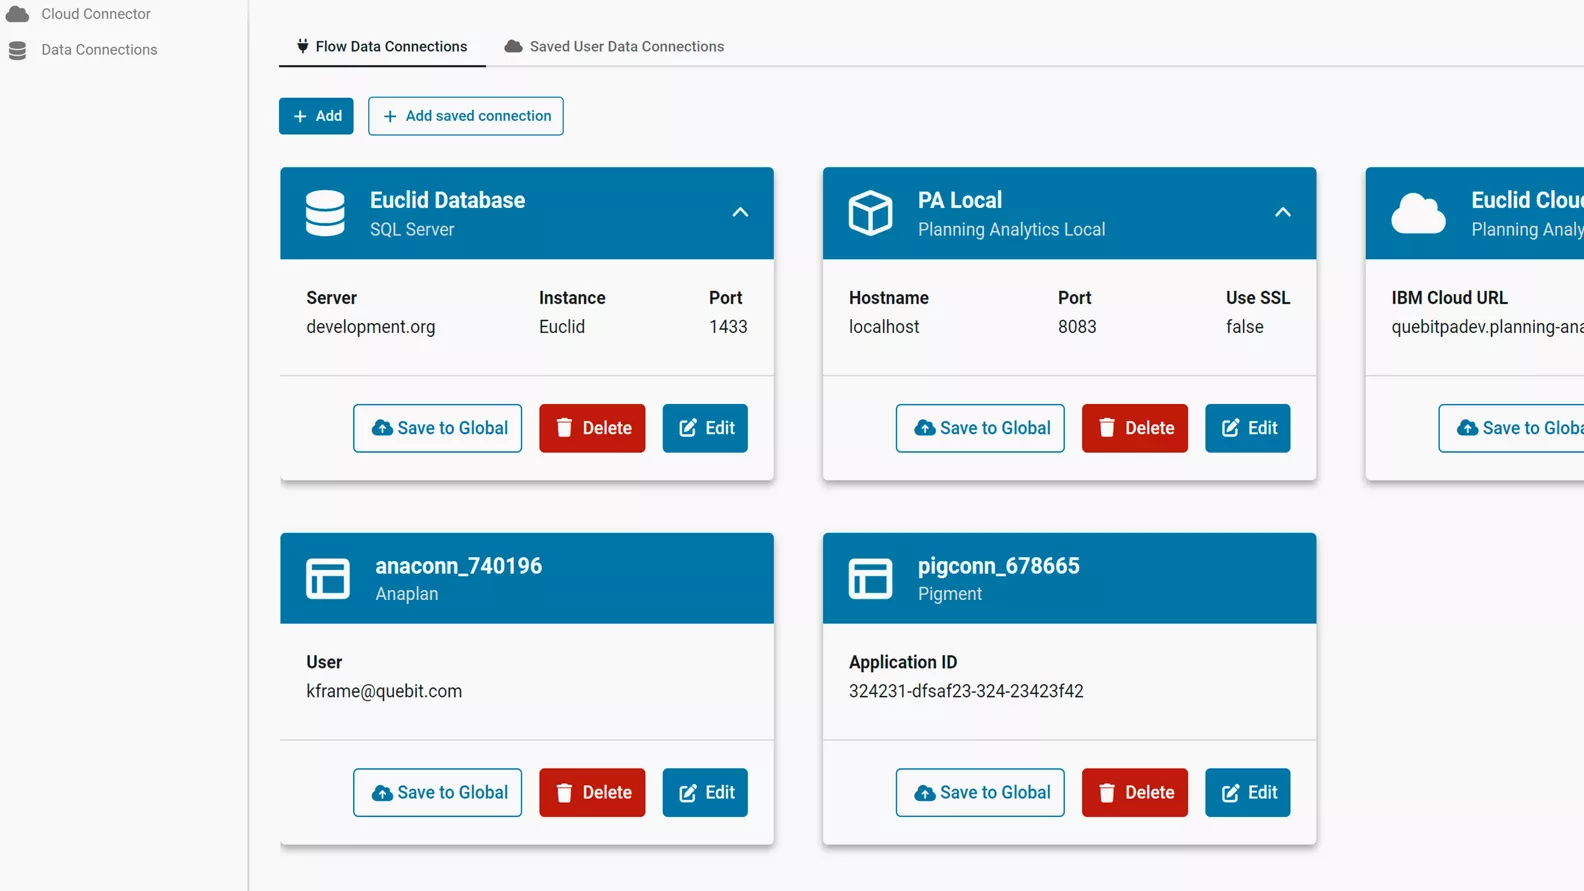Collapse the PA Local card chevron
The image size is (1584, 891).
point(1282,212)
